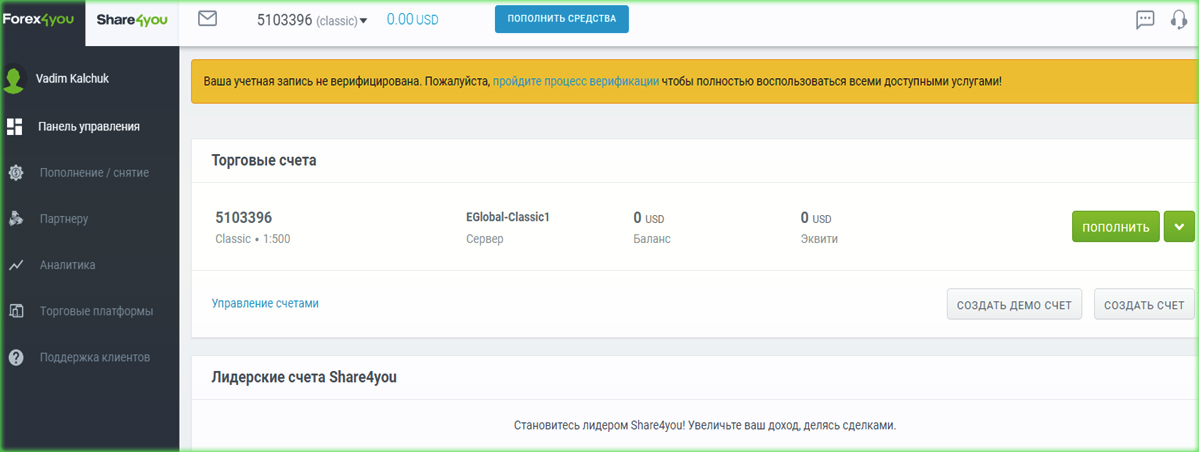
Task: Click the headset support icon
Action: [1178, 20]
